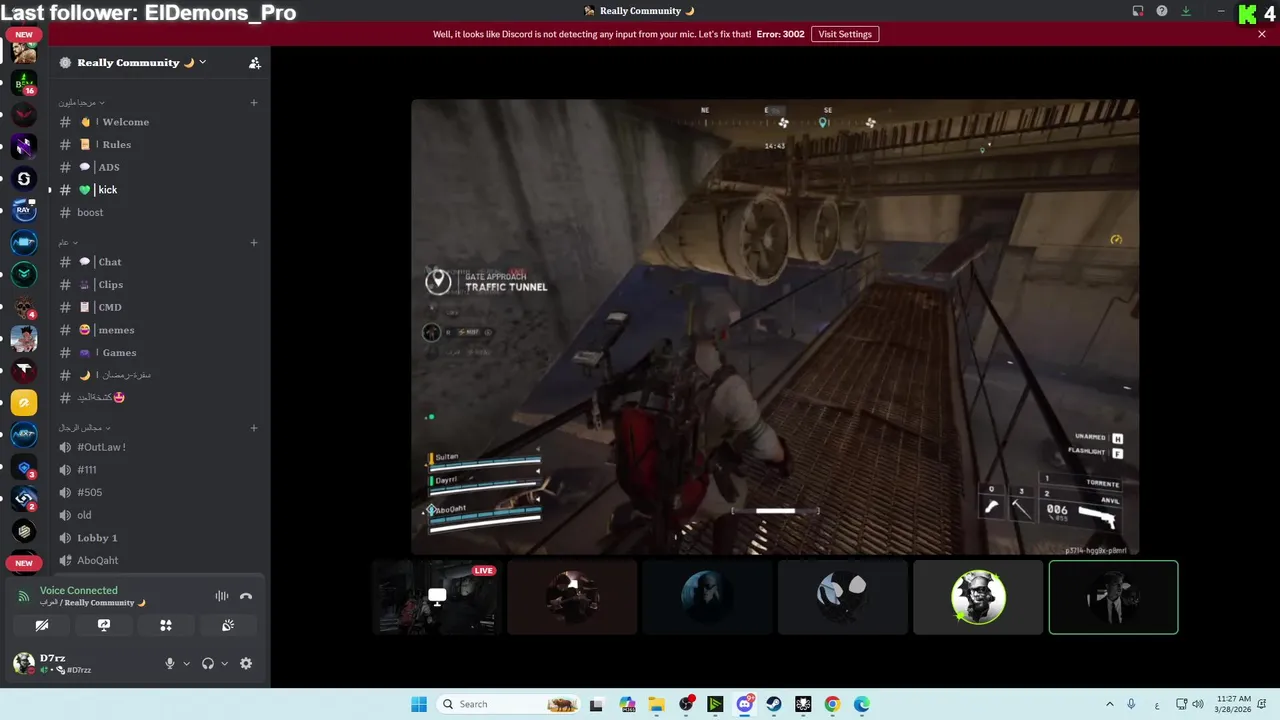The width and height of the screenshot is (1280, 720).
Task: Click the share your screen icon
Action: pyautogui.click(x=104, y=625)
